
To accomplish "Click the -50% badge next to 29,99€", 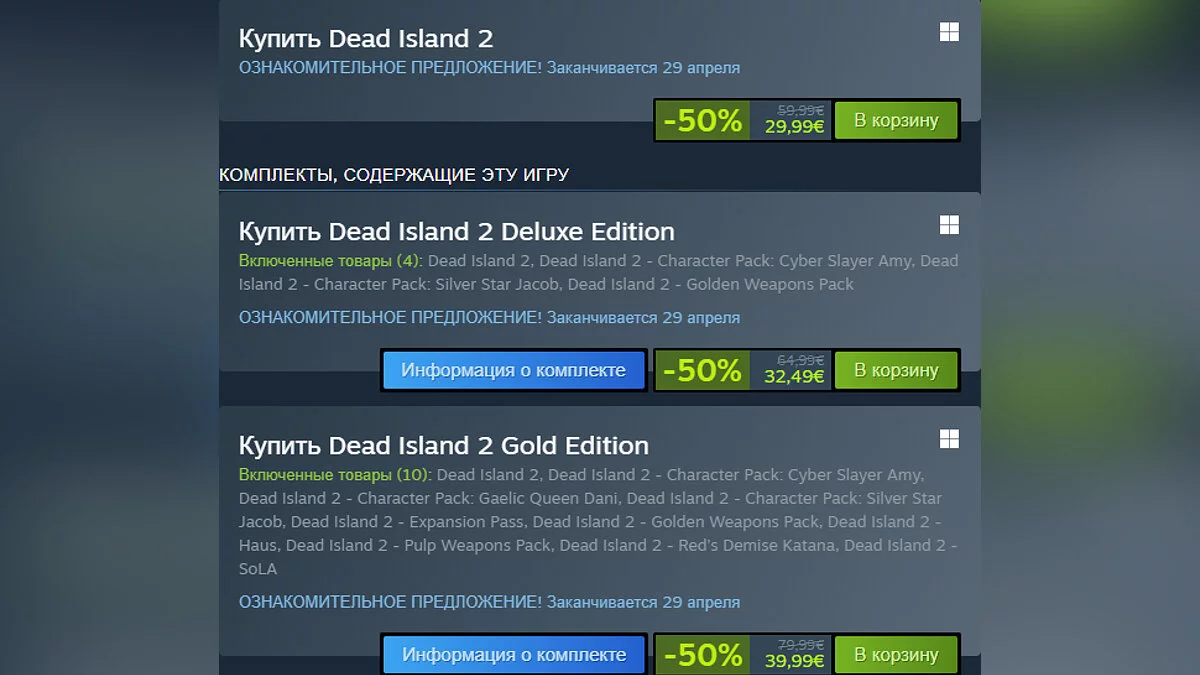I will click(x=702, y=121).
